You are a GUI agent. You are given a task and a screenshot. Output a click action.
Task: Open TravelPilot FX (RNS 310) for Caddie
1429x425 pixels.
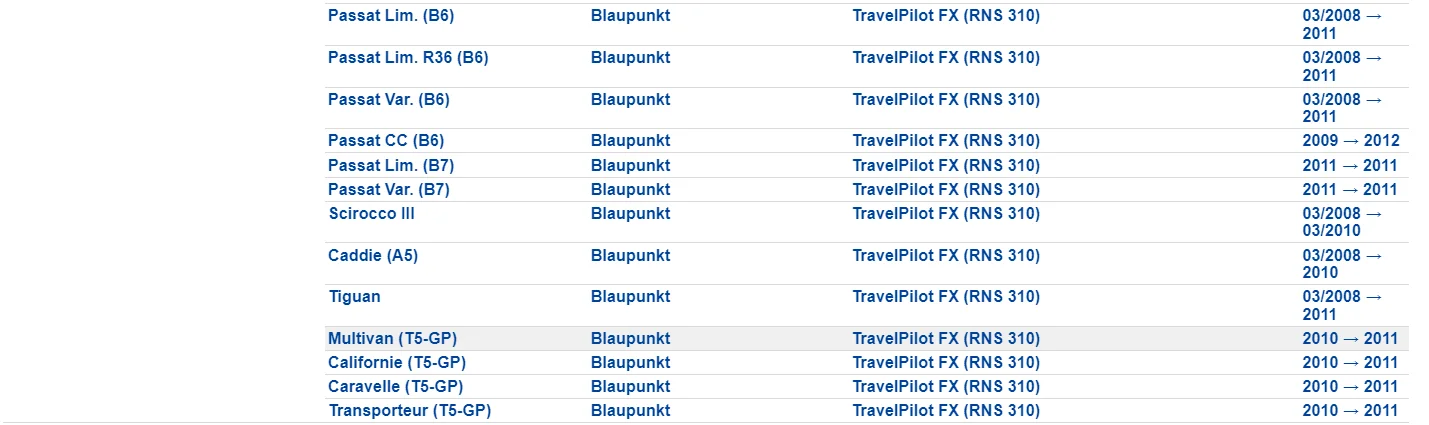tap(945, 256)
